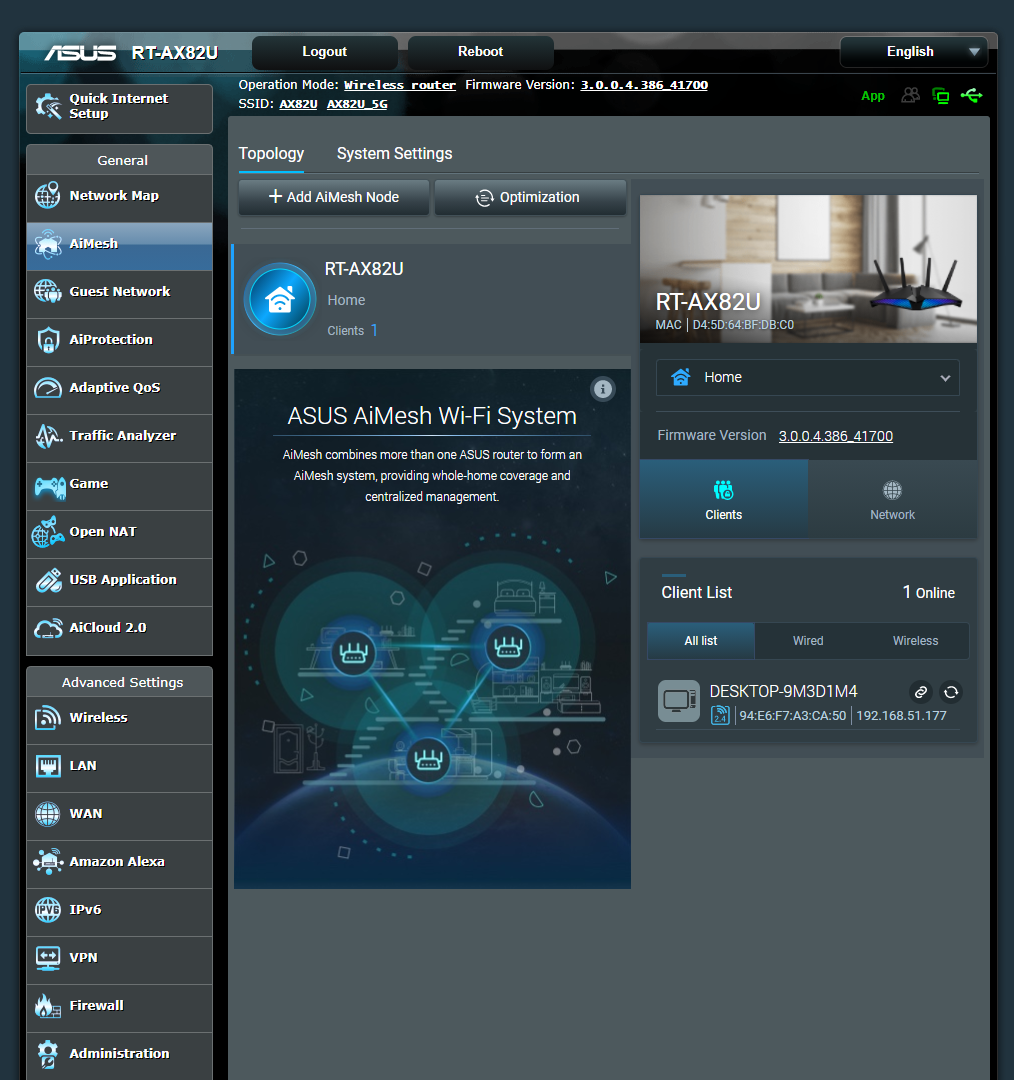Image resolution: width=1014 pixels, height=1080 pixels.
Task: Click the Traffic Analyzer icon
Action: pyautogui.click(x=48, y=436)
